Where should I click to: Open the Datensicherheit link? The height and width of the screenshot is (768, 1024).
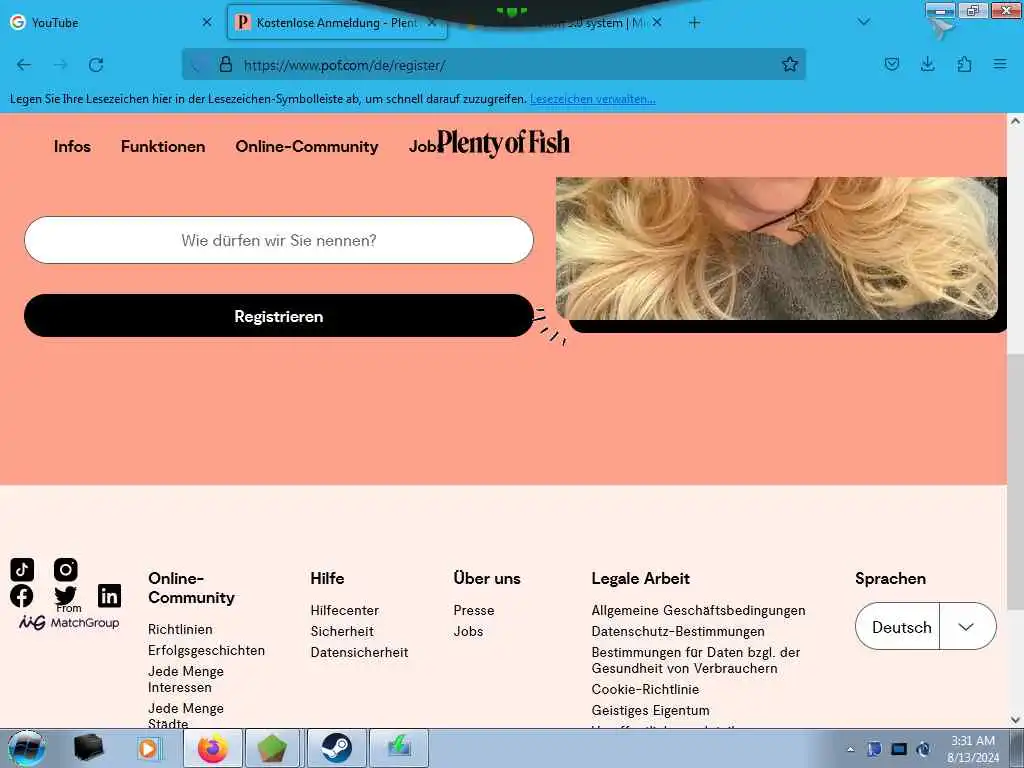click(360, 652)
